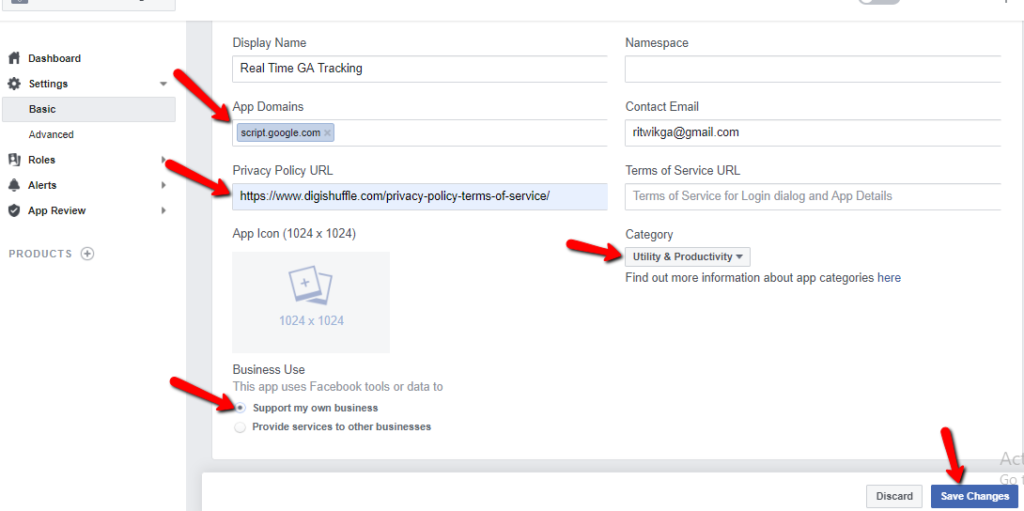This screenshot has width=1024, height=511.
Task: Expand the Roles submenu arrow
Action: (x=163, y=159)
